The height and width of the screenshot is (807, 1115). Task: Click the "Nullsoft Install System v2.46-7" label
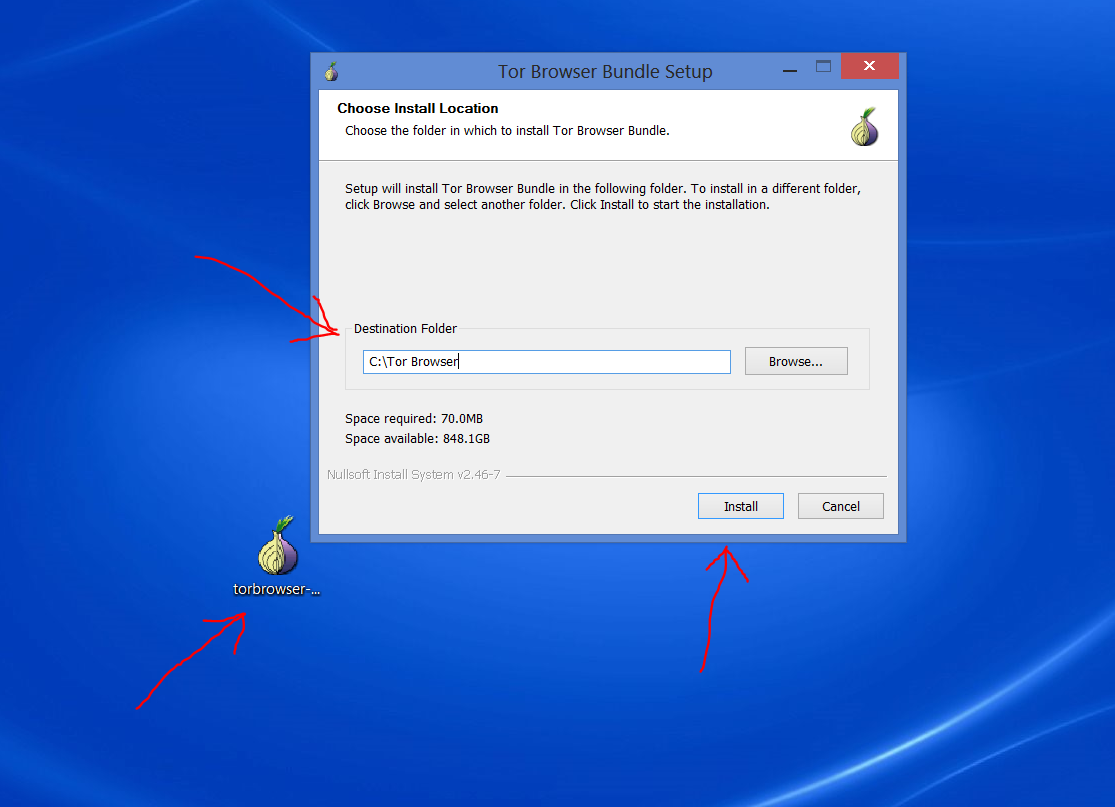(x=413, y=474)
